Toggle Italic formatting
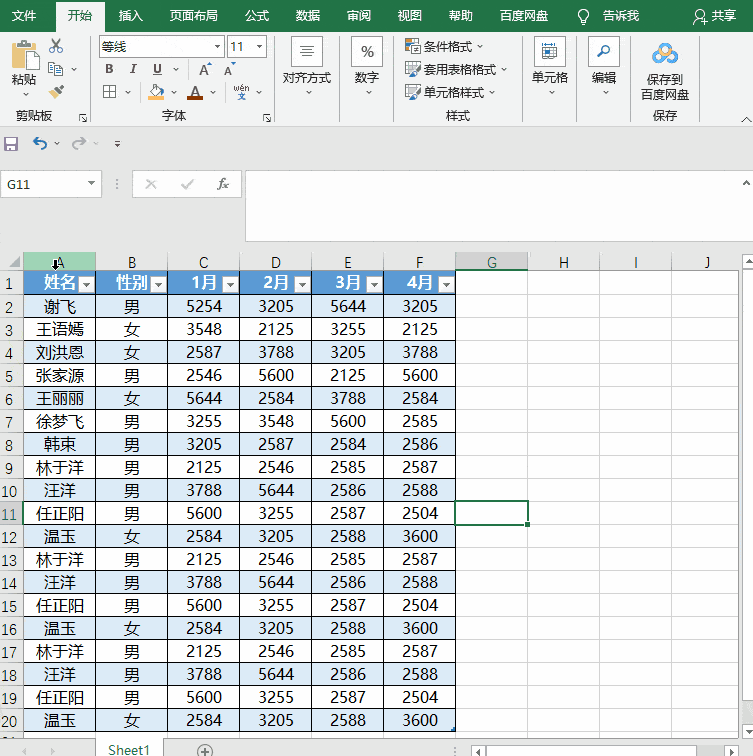This screenshot has height=756, width=753. pyautogui.click(x=133, y=69)
